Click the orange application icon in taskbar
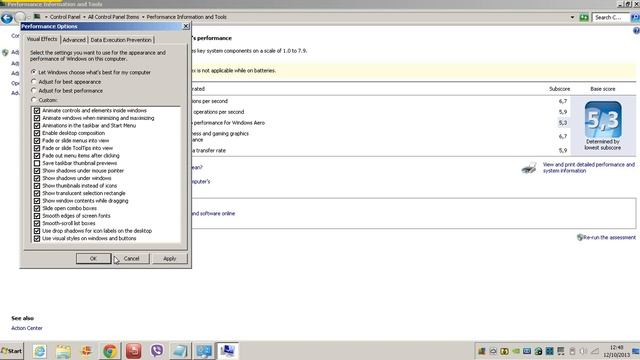640x360 pixels. click(87, 351)
